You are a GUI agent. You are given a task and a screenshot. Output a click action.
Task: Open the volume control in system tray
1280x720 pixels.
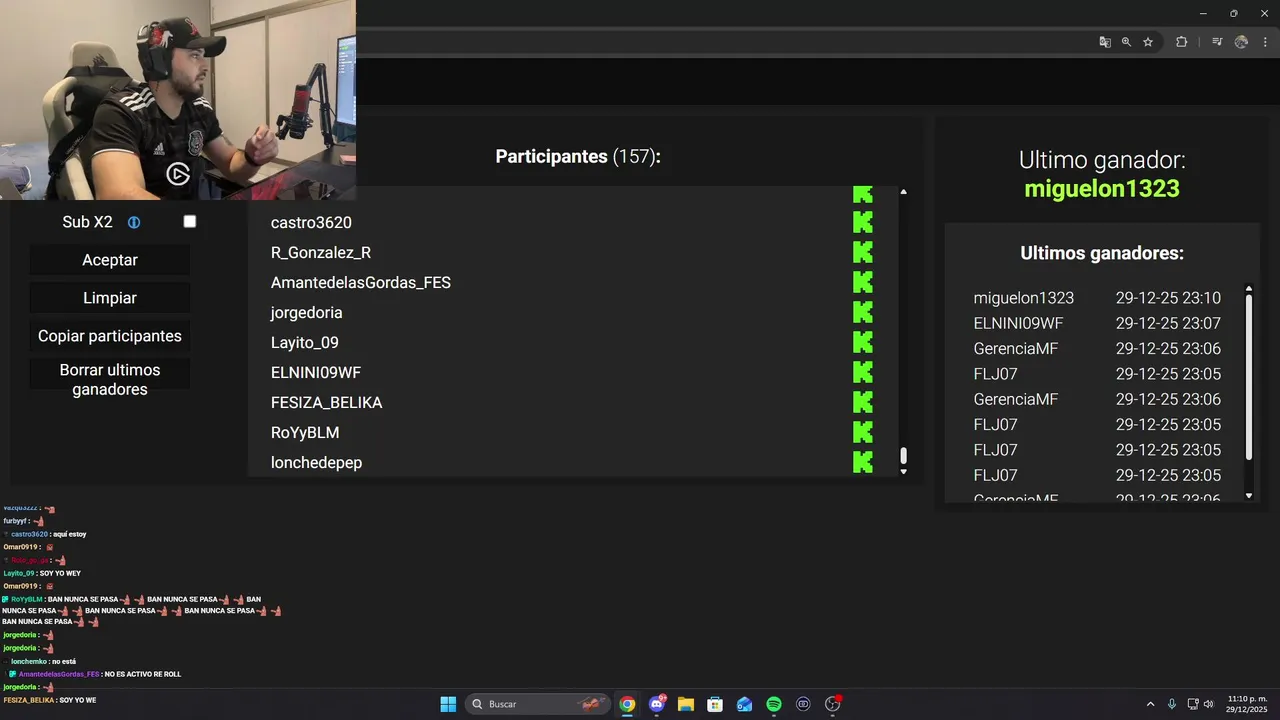pyautogui.click(x=1208, y=704)
